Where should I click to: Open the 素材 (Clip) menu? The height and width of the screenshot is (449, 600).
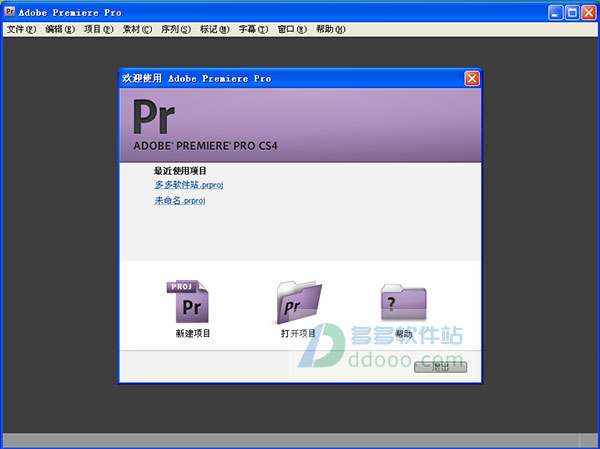(x=137, y=29)
